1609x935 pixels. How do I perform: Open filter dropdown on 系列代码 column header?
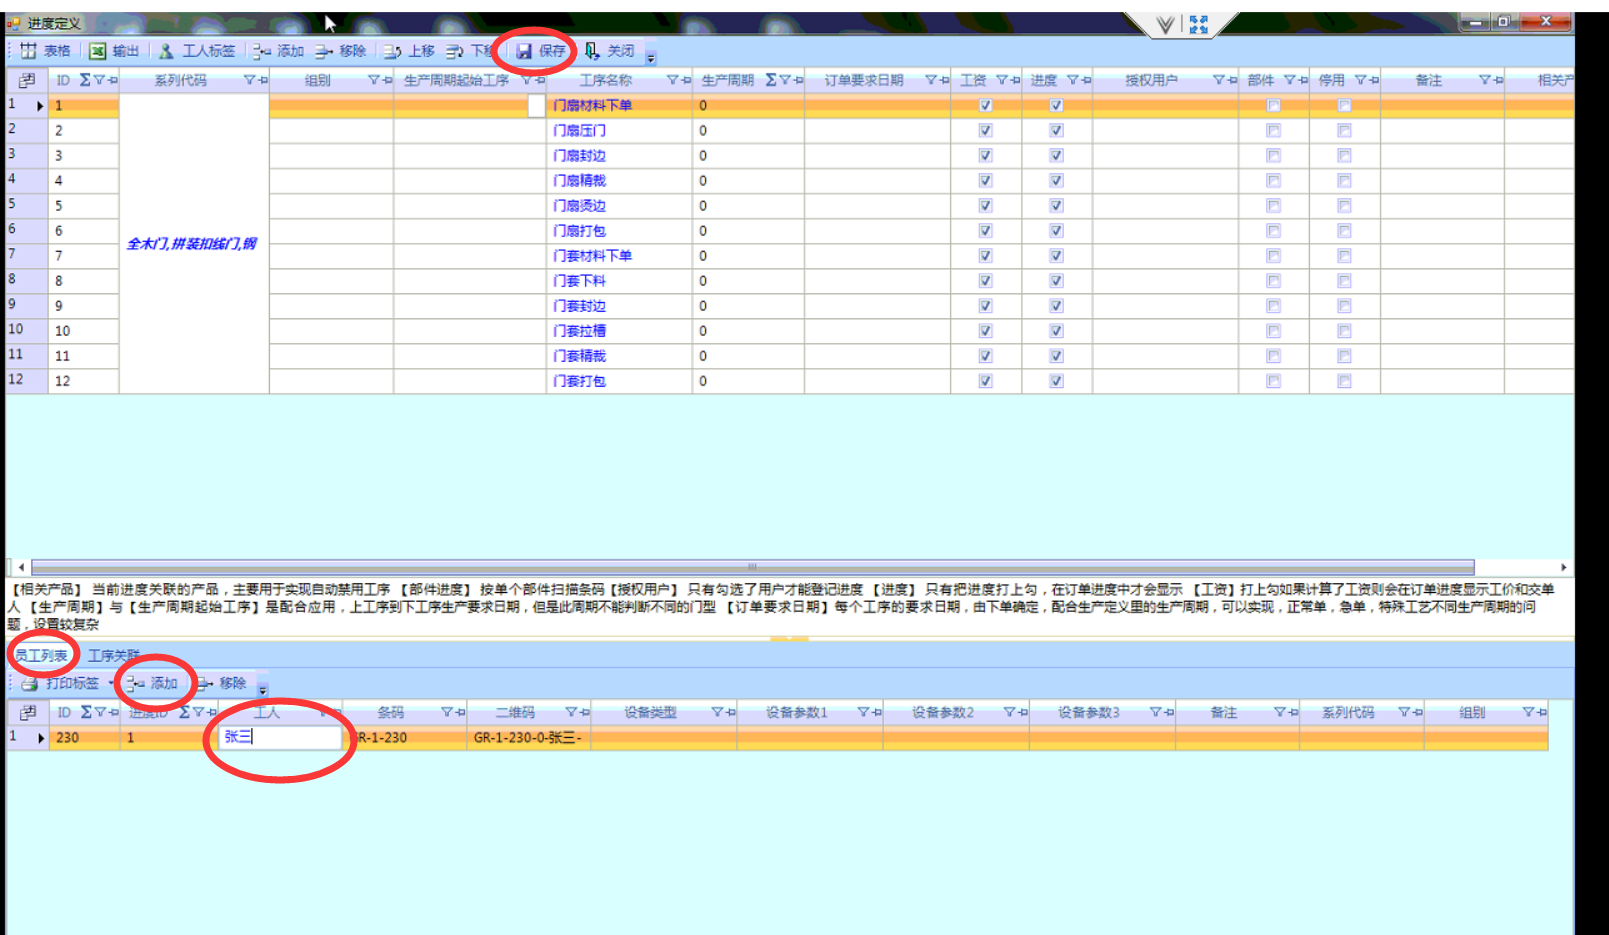point(250,80)
